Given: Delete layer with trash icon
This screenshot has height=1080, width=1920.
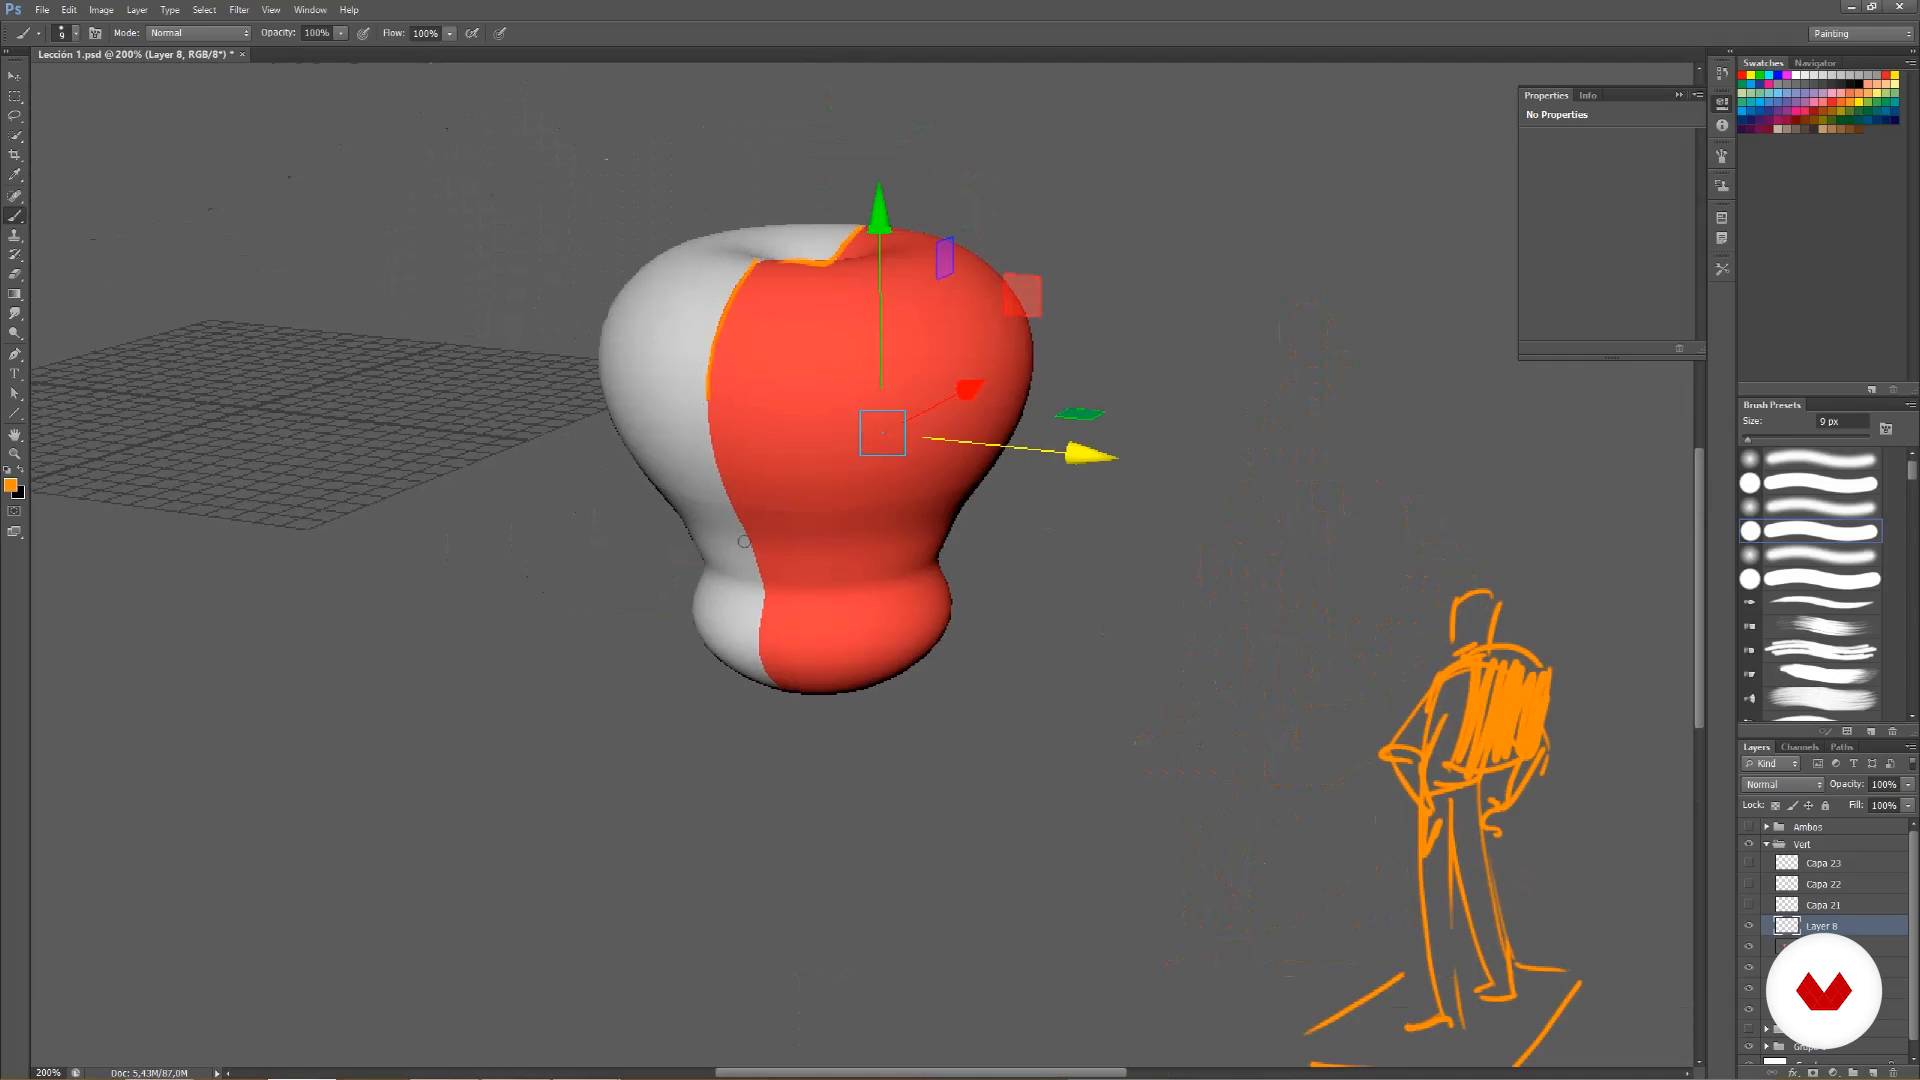Looking at the screenshot, I should (1892, 1073).
